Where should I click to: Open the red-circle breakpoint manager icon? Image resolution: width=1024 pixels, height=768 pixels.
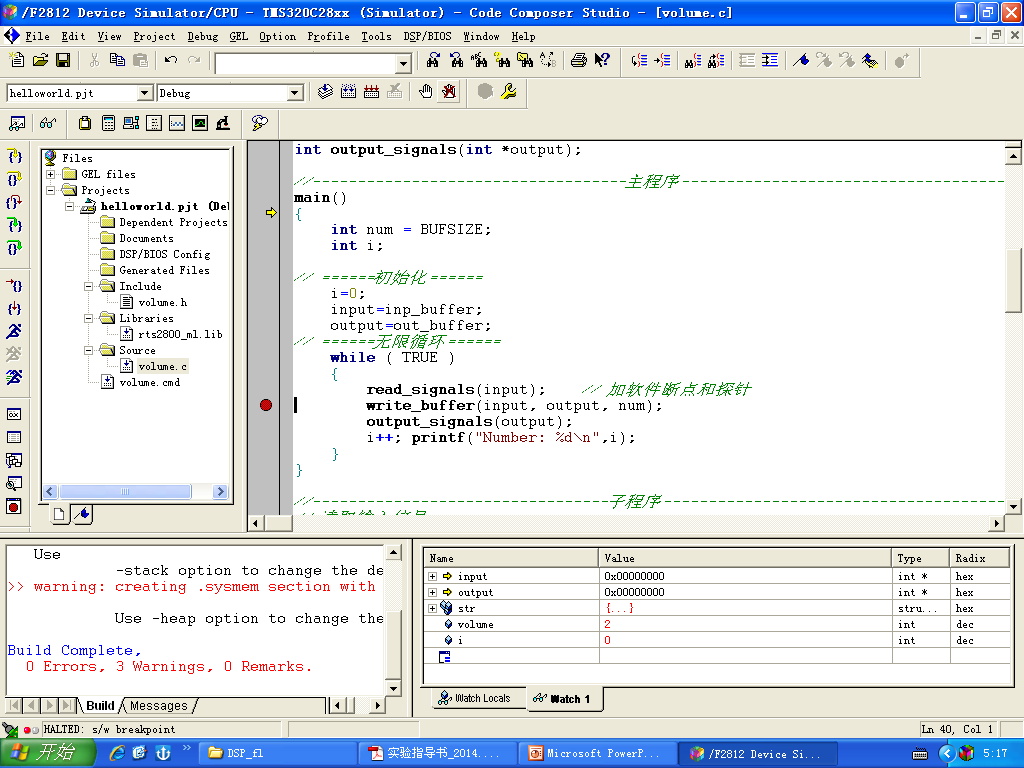[14, 506]
